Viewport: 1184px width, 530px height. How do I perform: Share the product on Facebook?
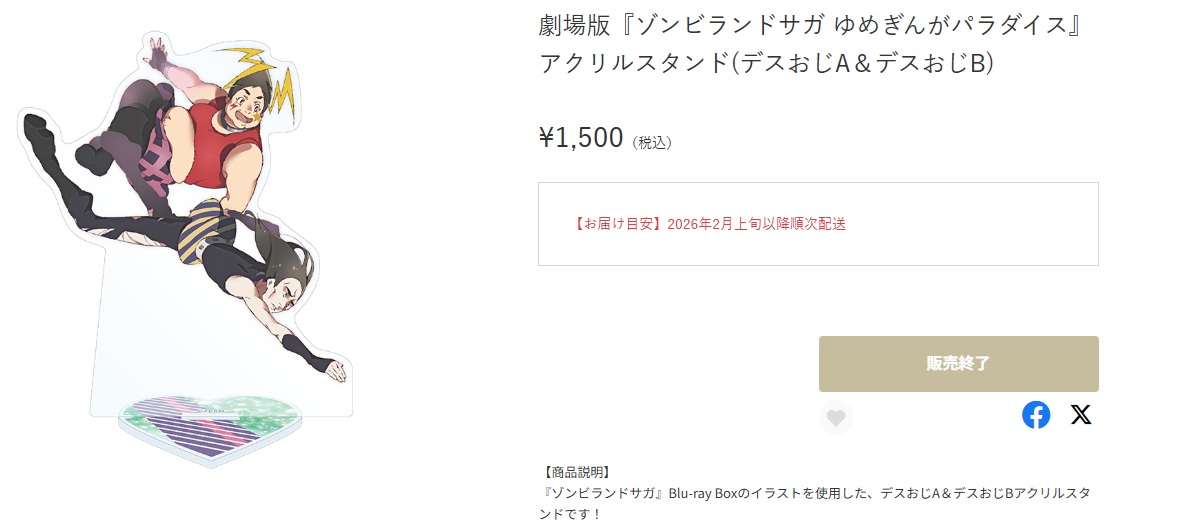click(1036, 415)
